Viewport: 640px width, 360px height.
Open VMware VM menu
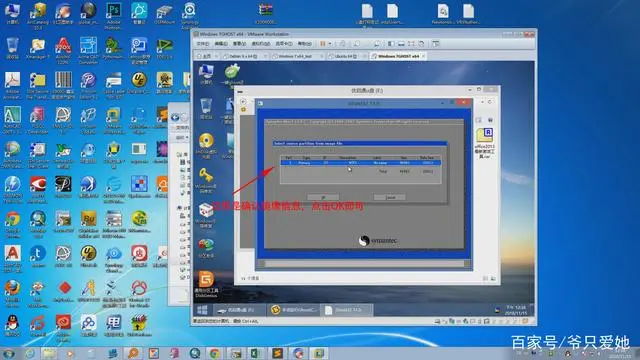(260, 44)
